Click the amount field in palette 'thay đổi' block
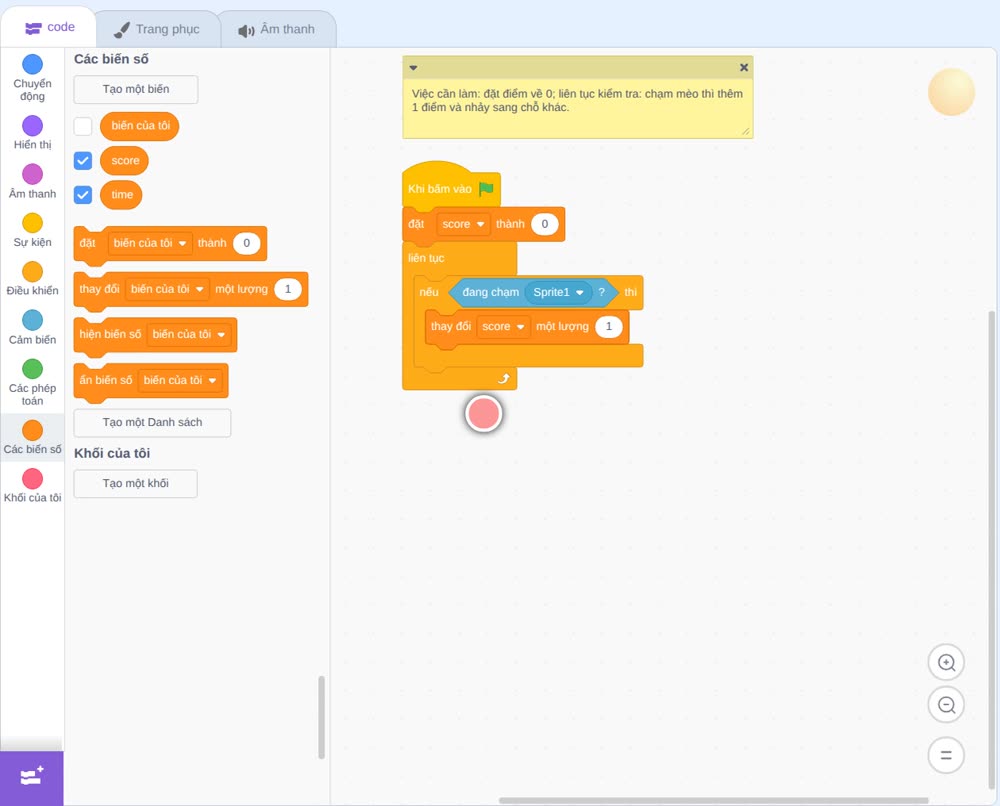1000x806 pixels. coord(288,289)
